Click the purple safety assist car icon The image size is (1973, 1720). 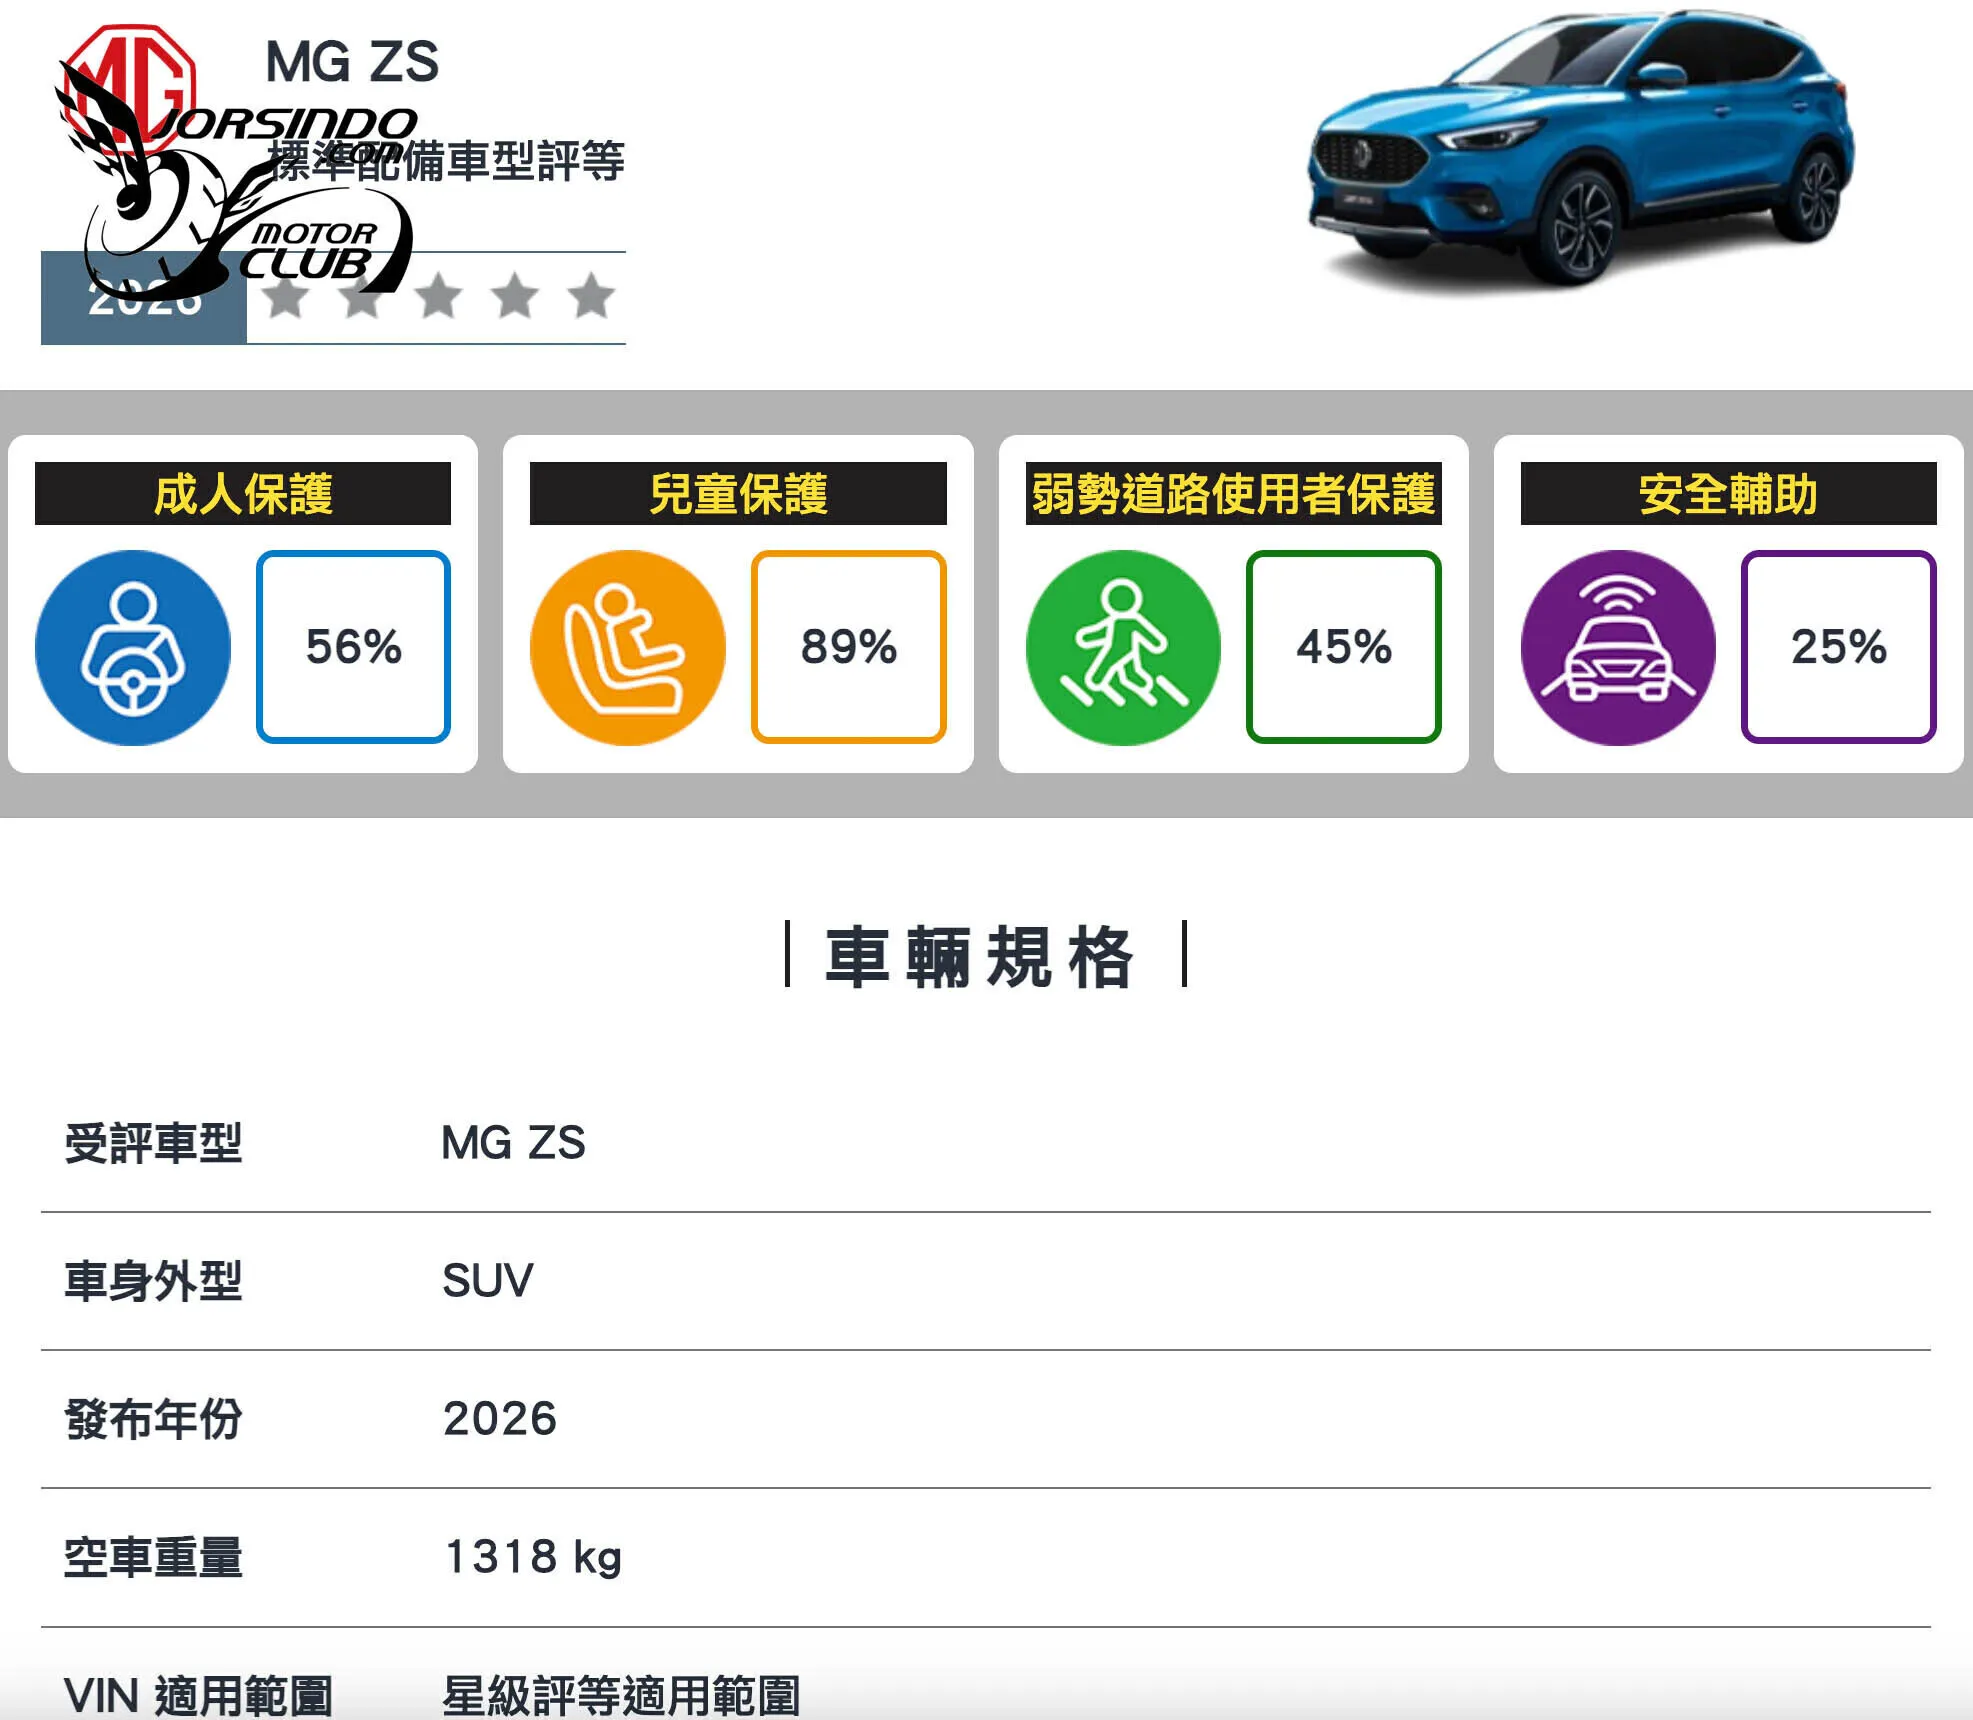(1618, 648)
